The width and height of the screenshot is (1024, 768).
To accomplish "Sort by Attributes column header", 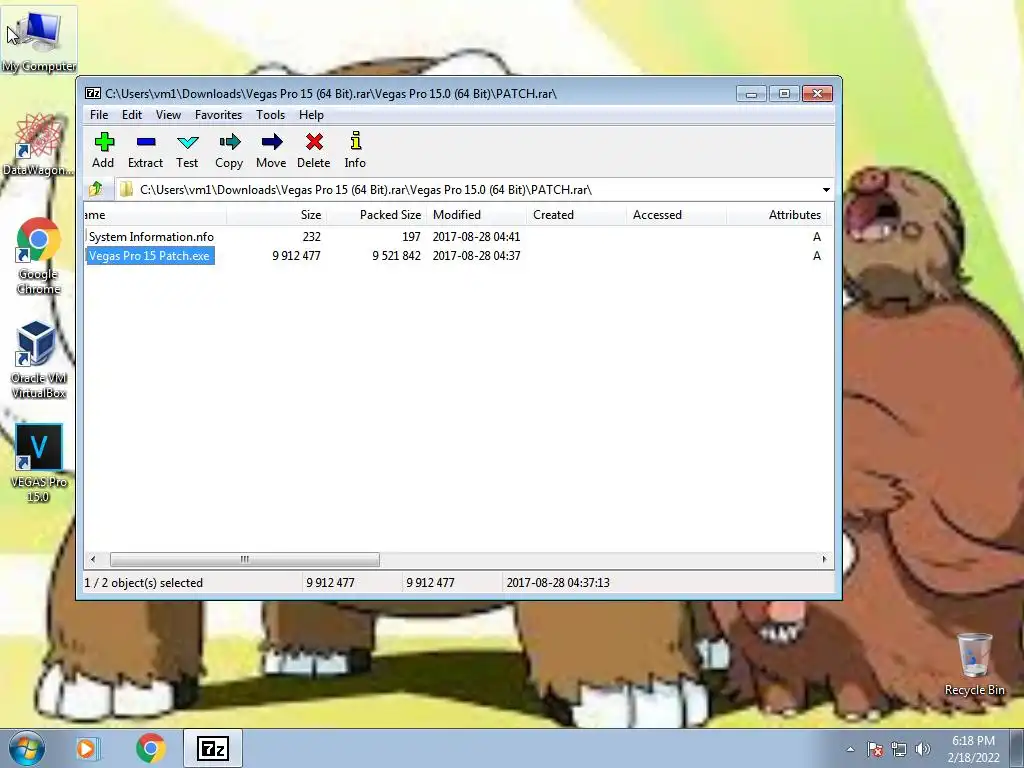I will (x=776, y=215).
